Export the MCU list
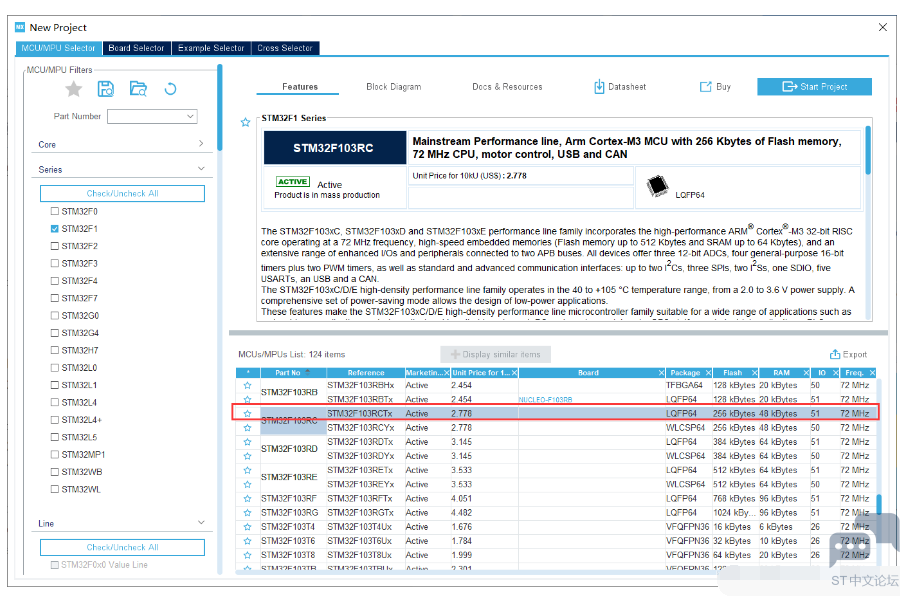This screenshot has height=596, width=908. pyautogui.click(x=848, y=354)
